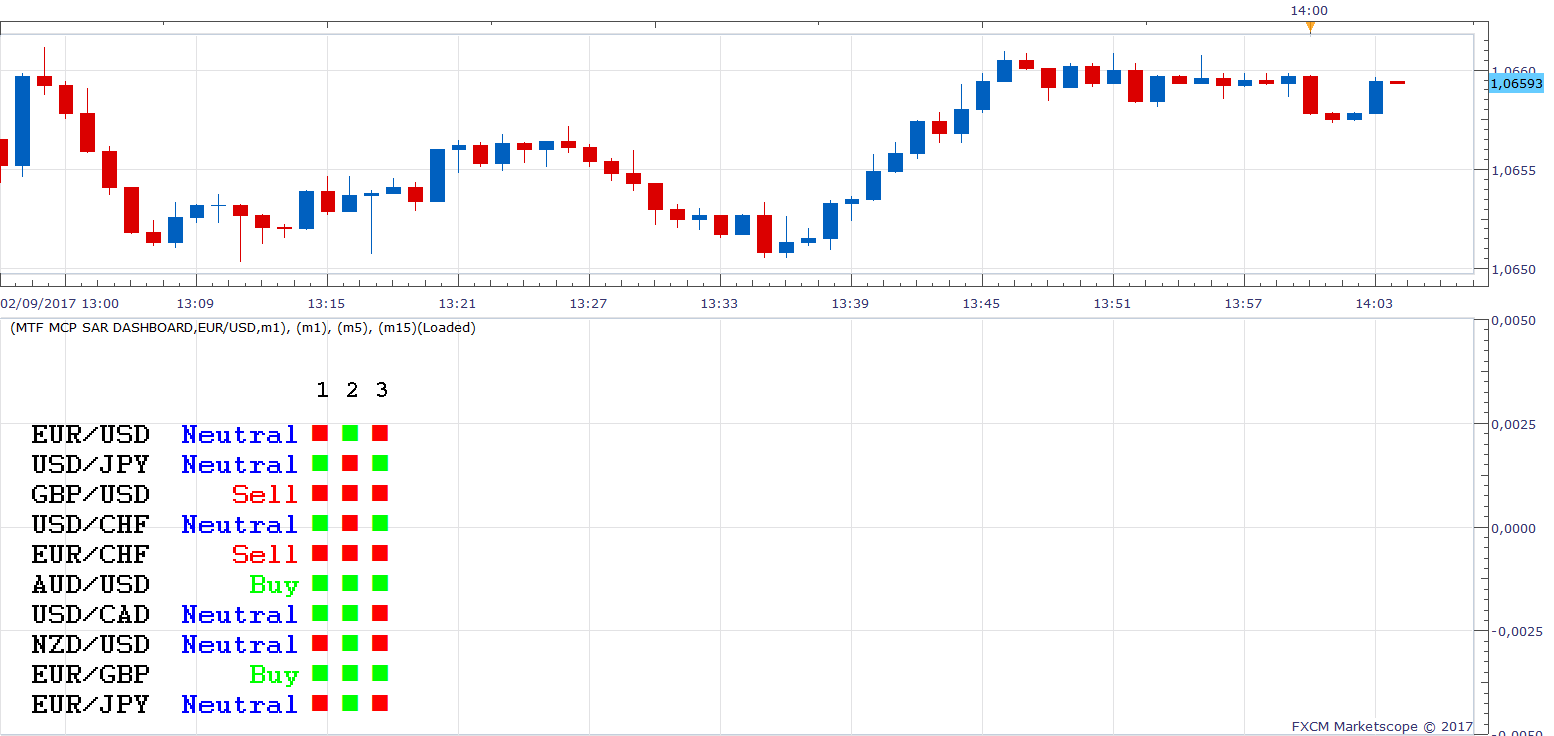Click the Buy signal for AUD/USD

pos(274,585)
